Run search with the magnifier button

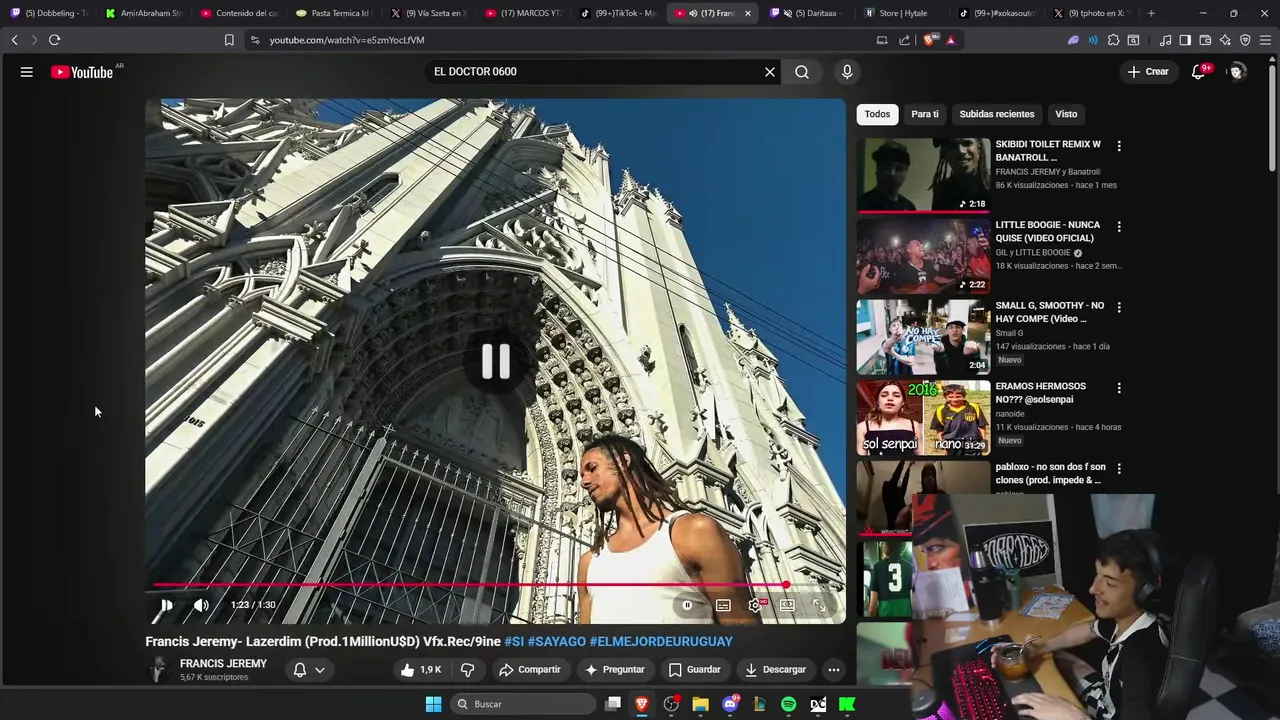802,72
